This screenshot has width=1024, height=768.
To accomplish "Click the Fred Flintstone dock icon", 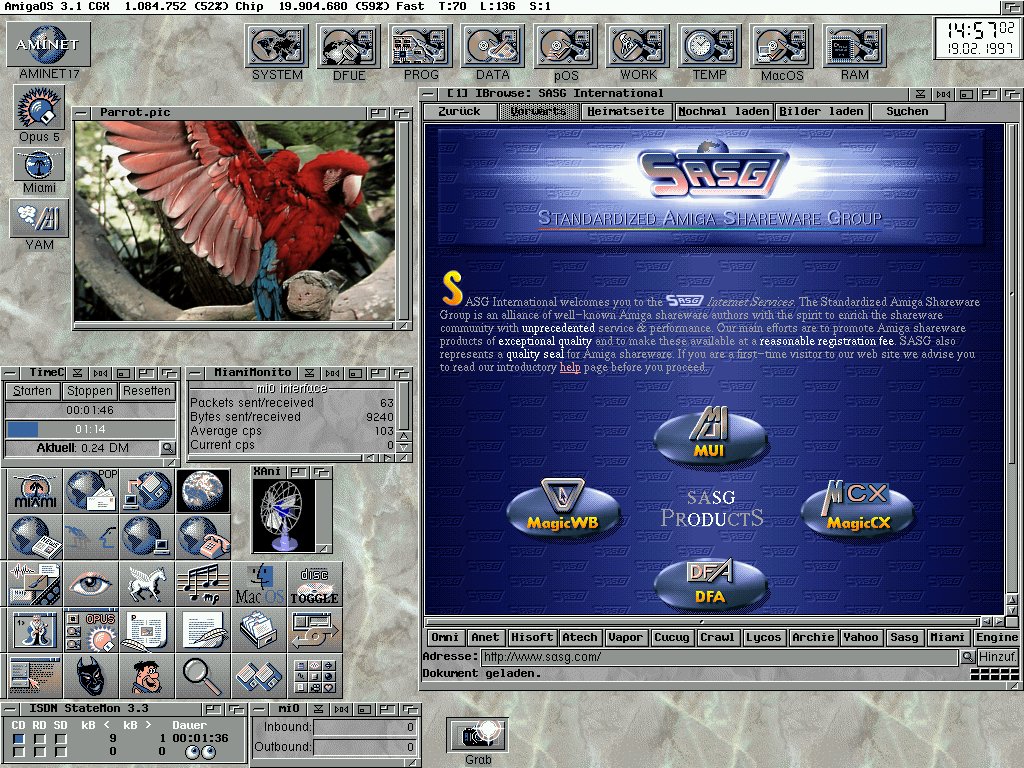I will tap(146, 676).
